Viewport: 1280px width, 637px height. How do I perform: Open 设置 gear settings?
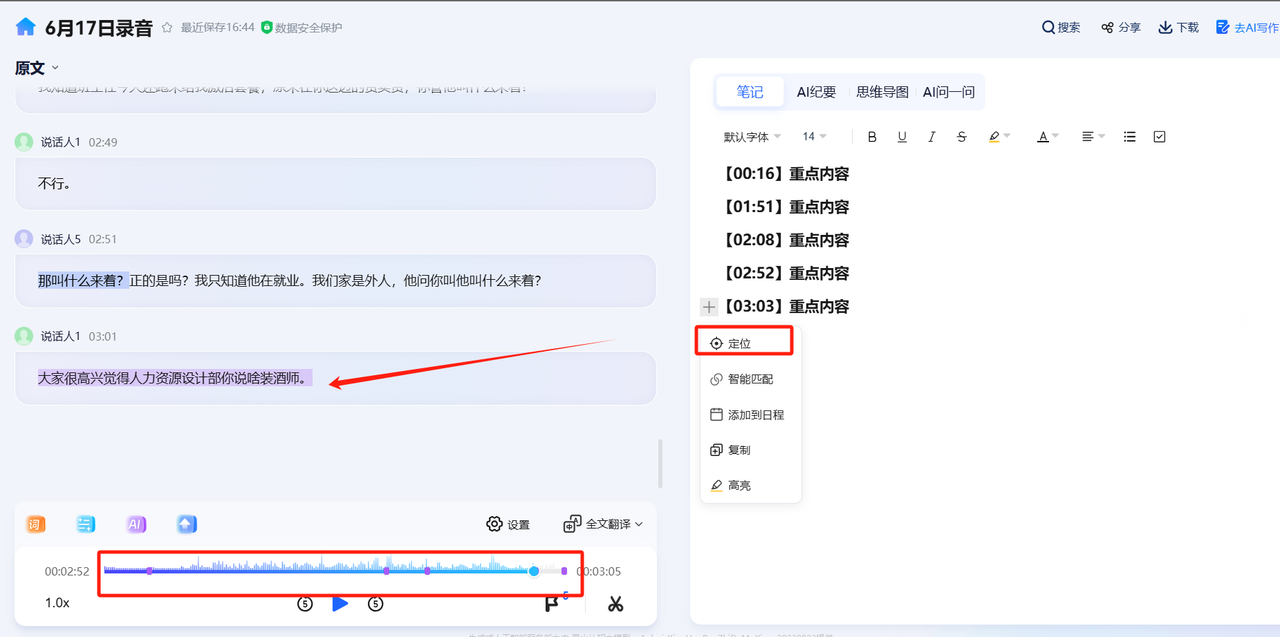(x=508, y=524)
